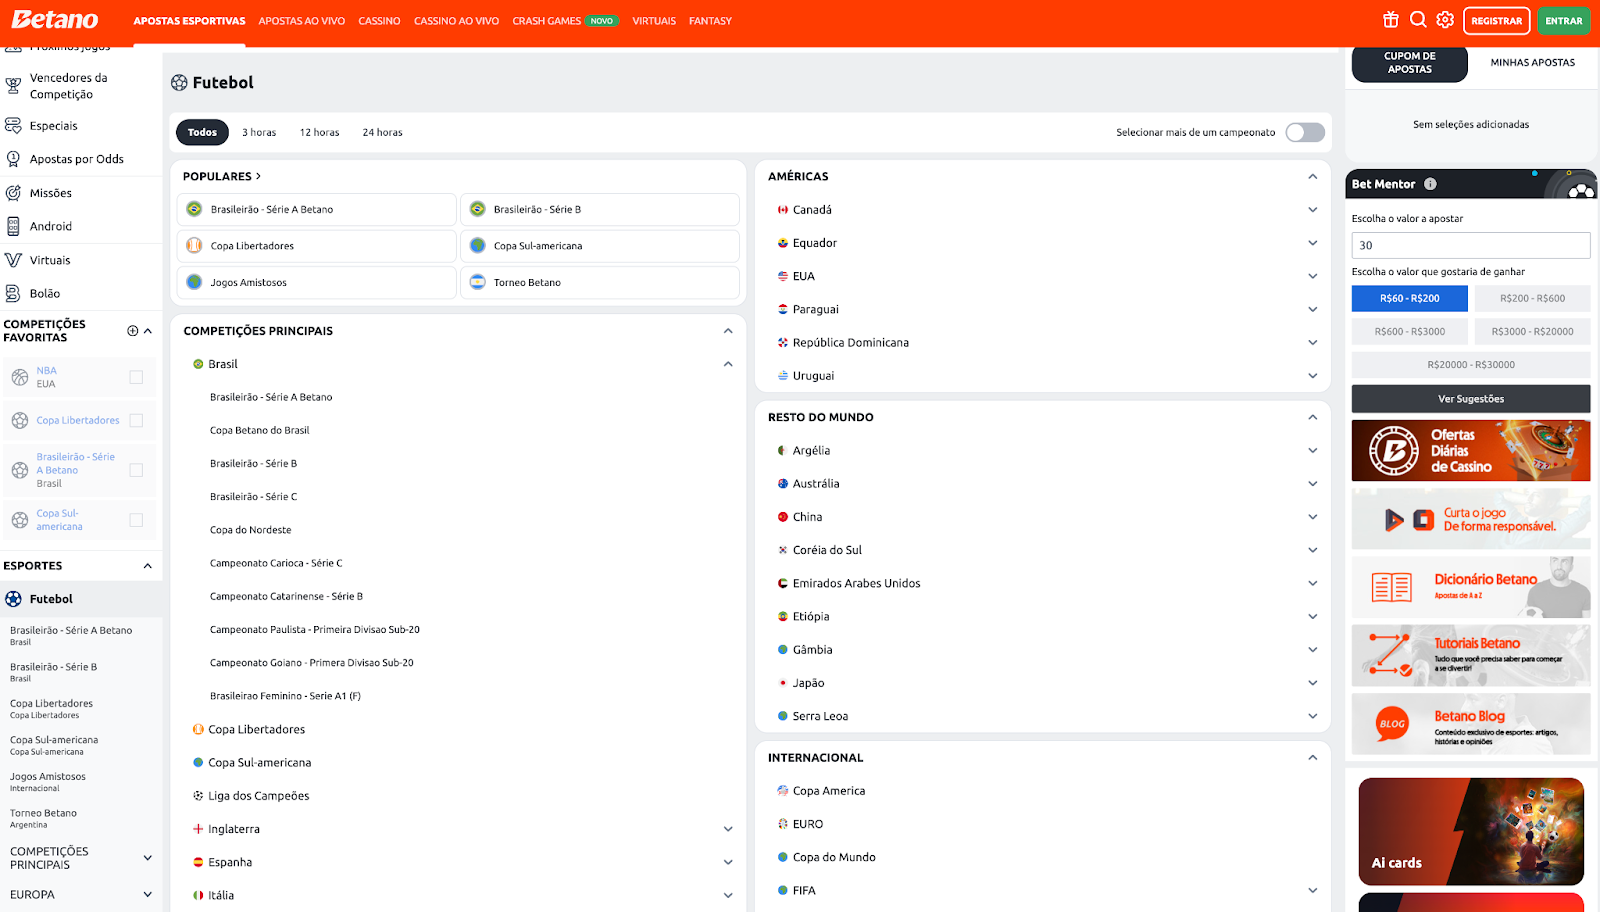Image resolution: width=1600 pixels, height=912 pixels.
Task: Expand the Europa sidebar section
Action: (x=148, y=895)
